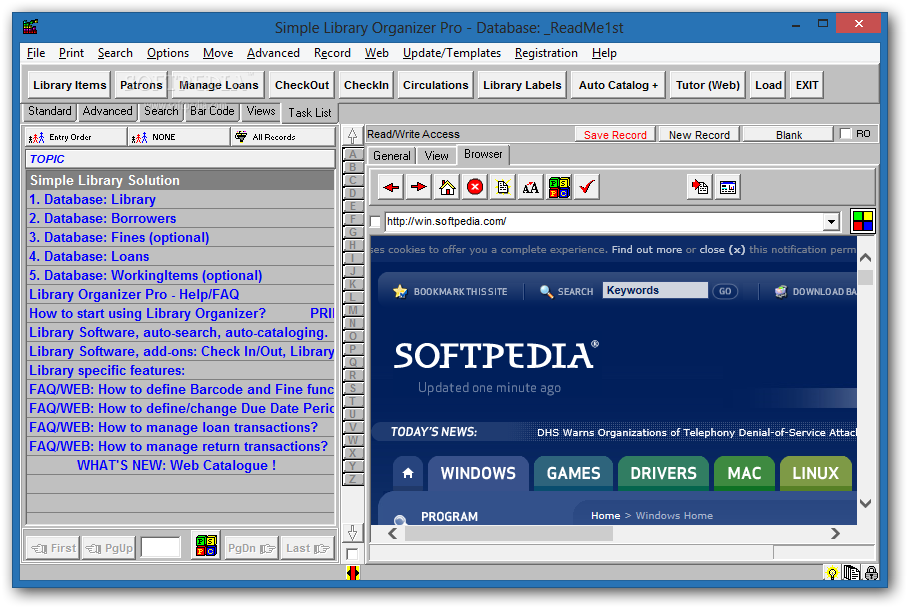Click the copy-to-record arrow document icon
Viewport: 908px width, 608px height.
click(x=700, y=187)
